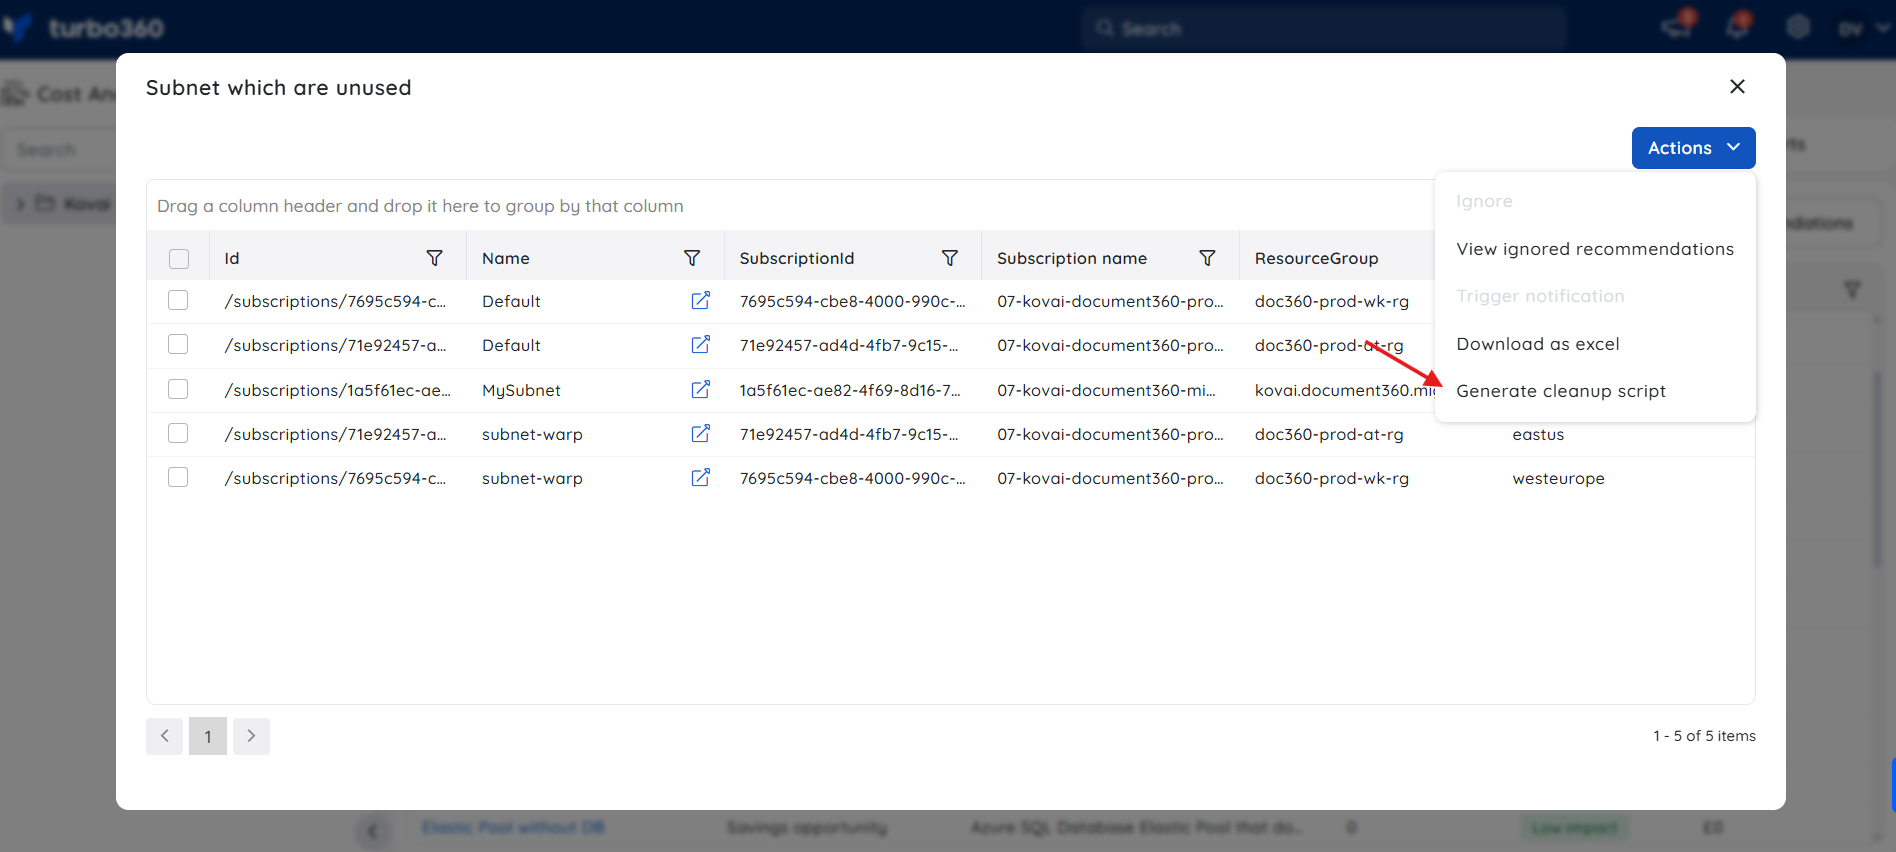This screenshot has width=1896, height=852.
Task: Expand the Kovai tree folder
Action: click(20, 204)
